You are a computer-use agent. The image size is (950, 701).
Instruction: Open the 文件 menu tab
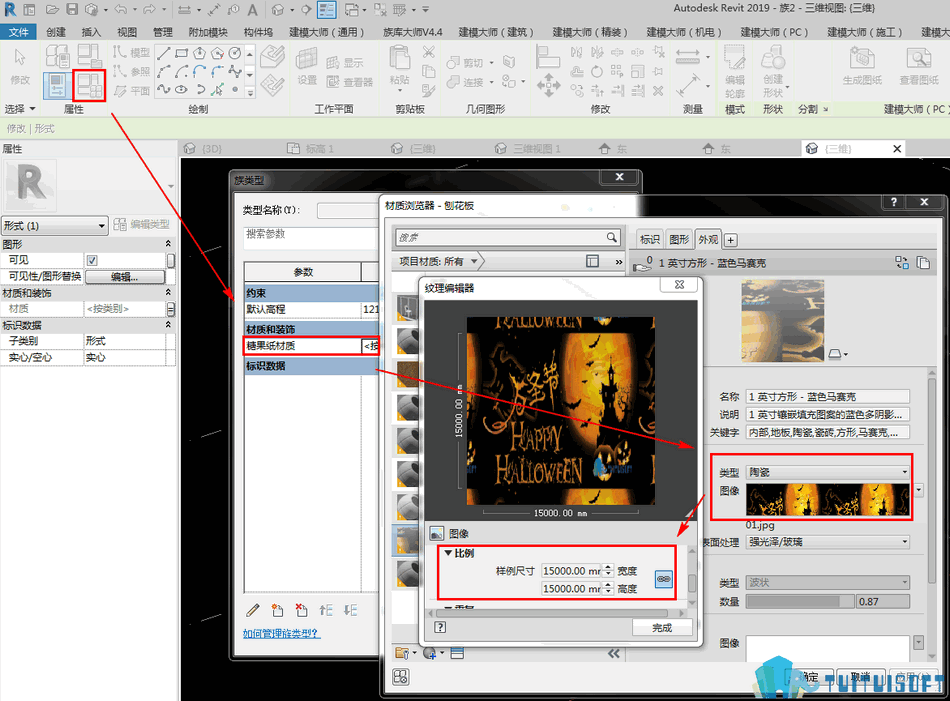(19, 32)
